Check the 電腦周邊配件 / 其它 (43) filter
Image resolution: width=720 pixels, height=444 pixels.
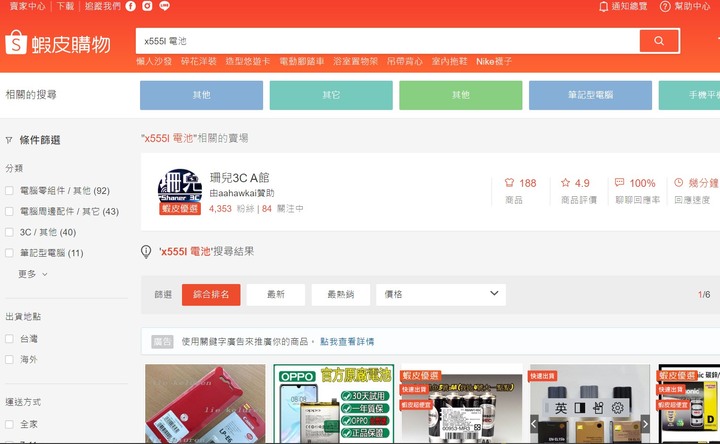tap(9, 211)
